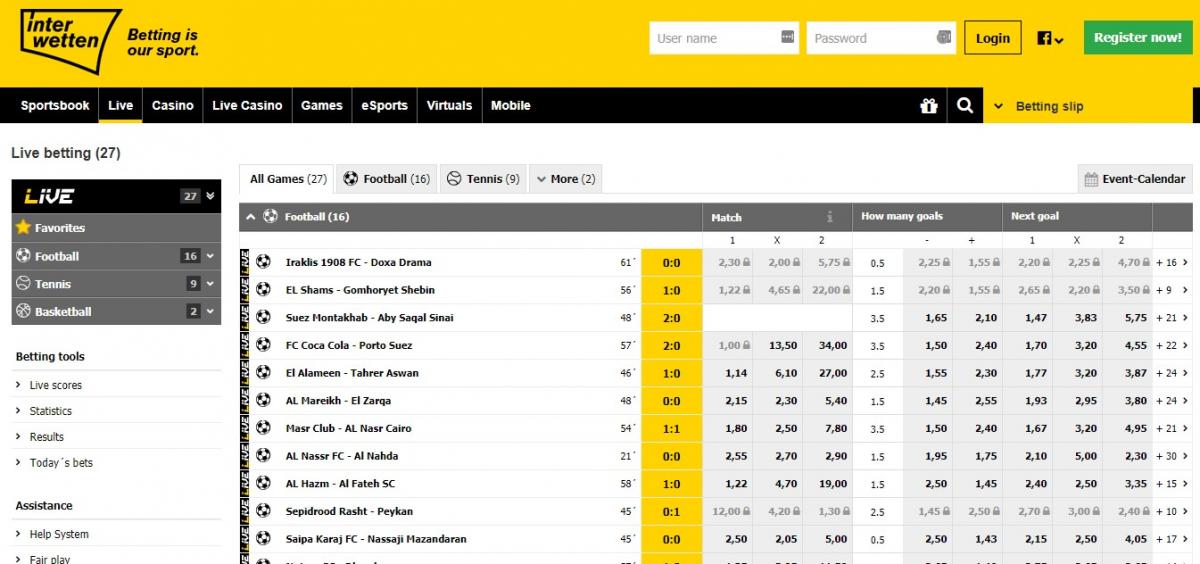Open the More (2) dropdown tab
Image resolution: width=1200 pixels, height=564 pixels.
tap(565, 179)
